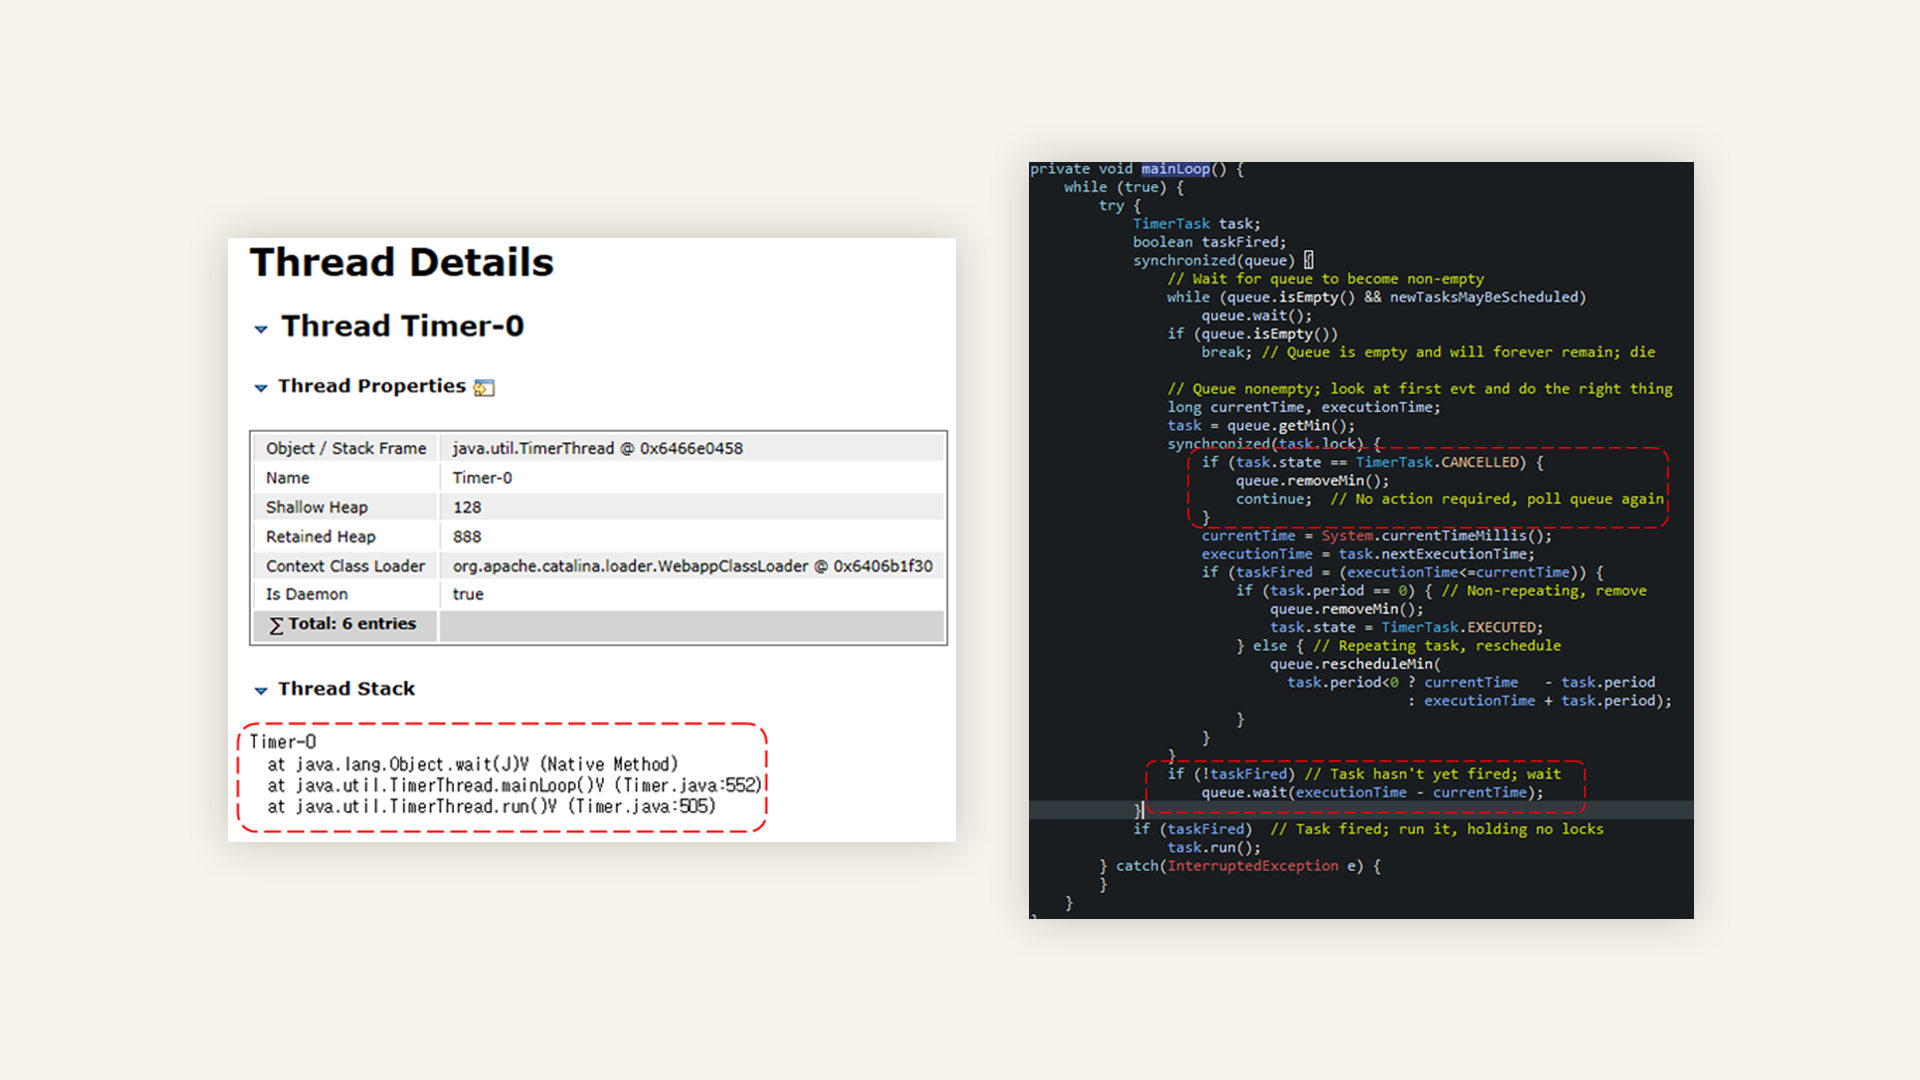Viewport: 1920px width, 1080px height.
Task: Click the task = queue.getMin(); code line
Action: tap(1261, 426)
